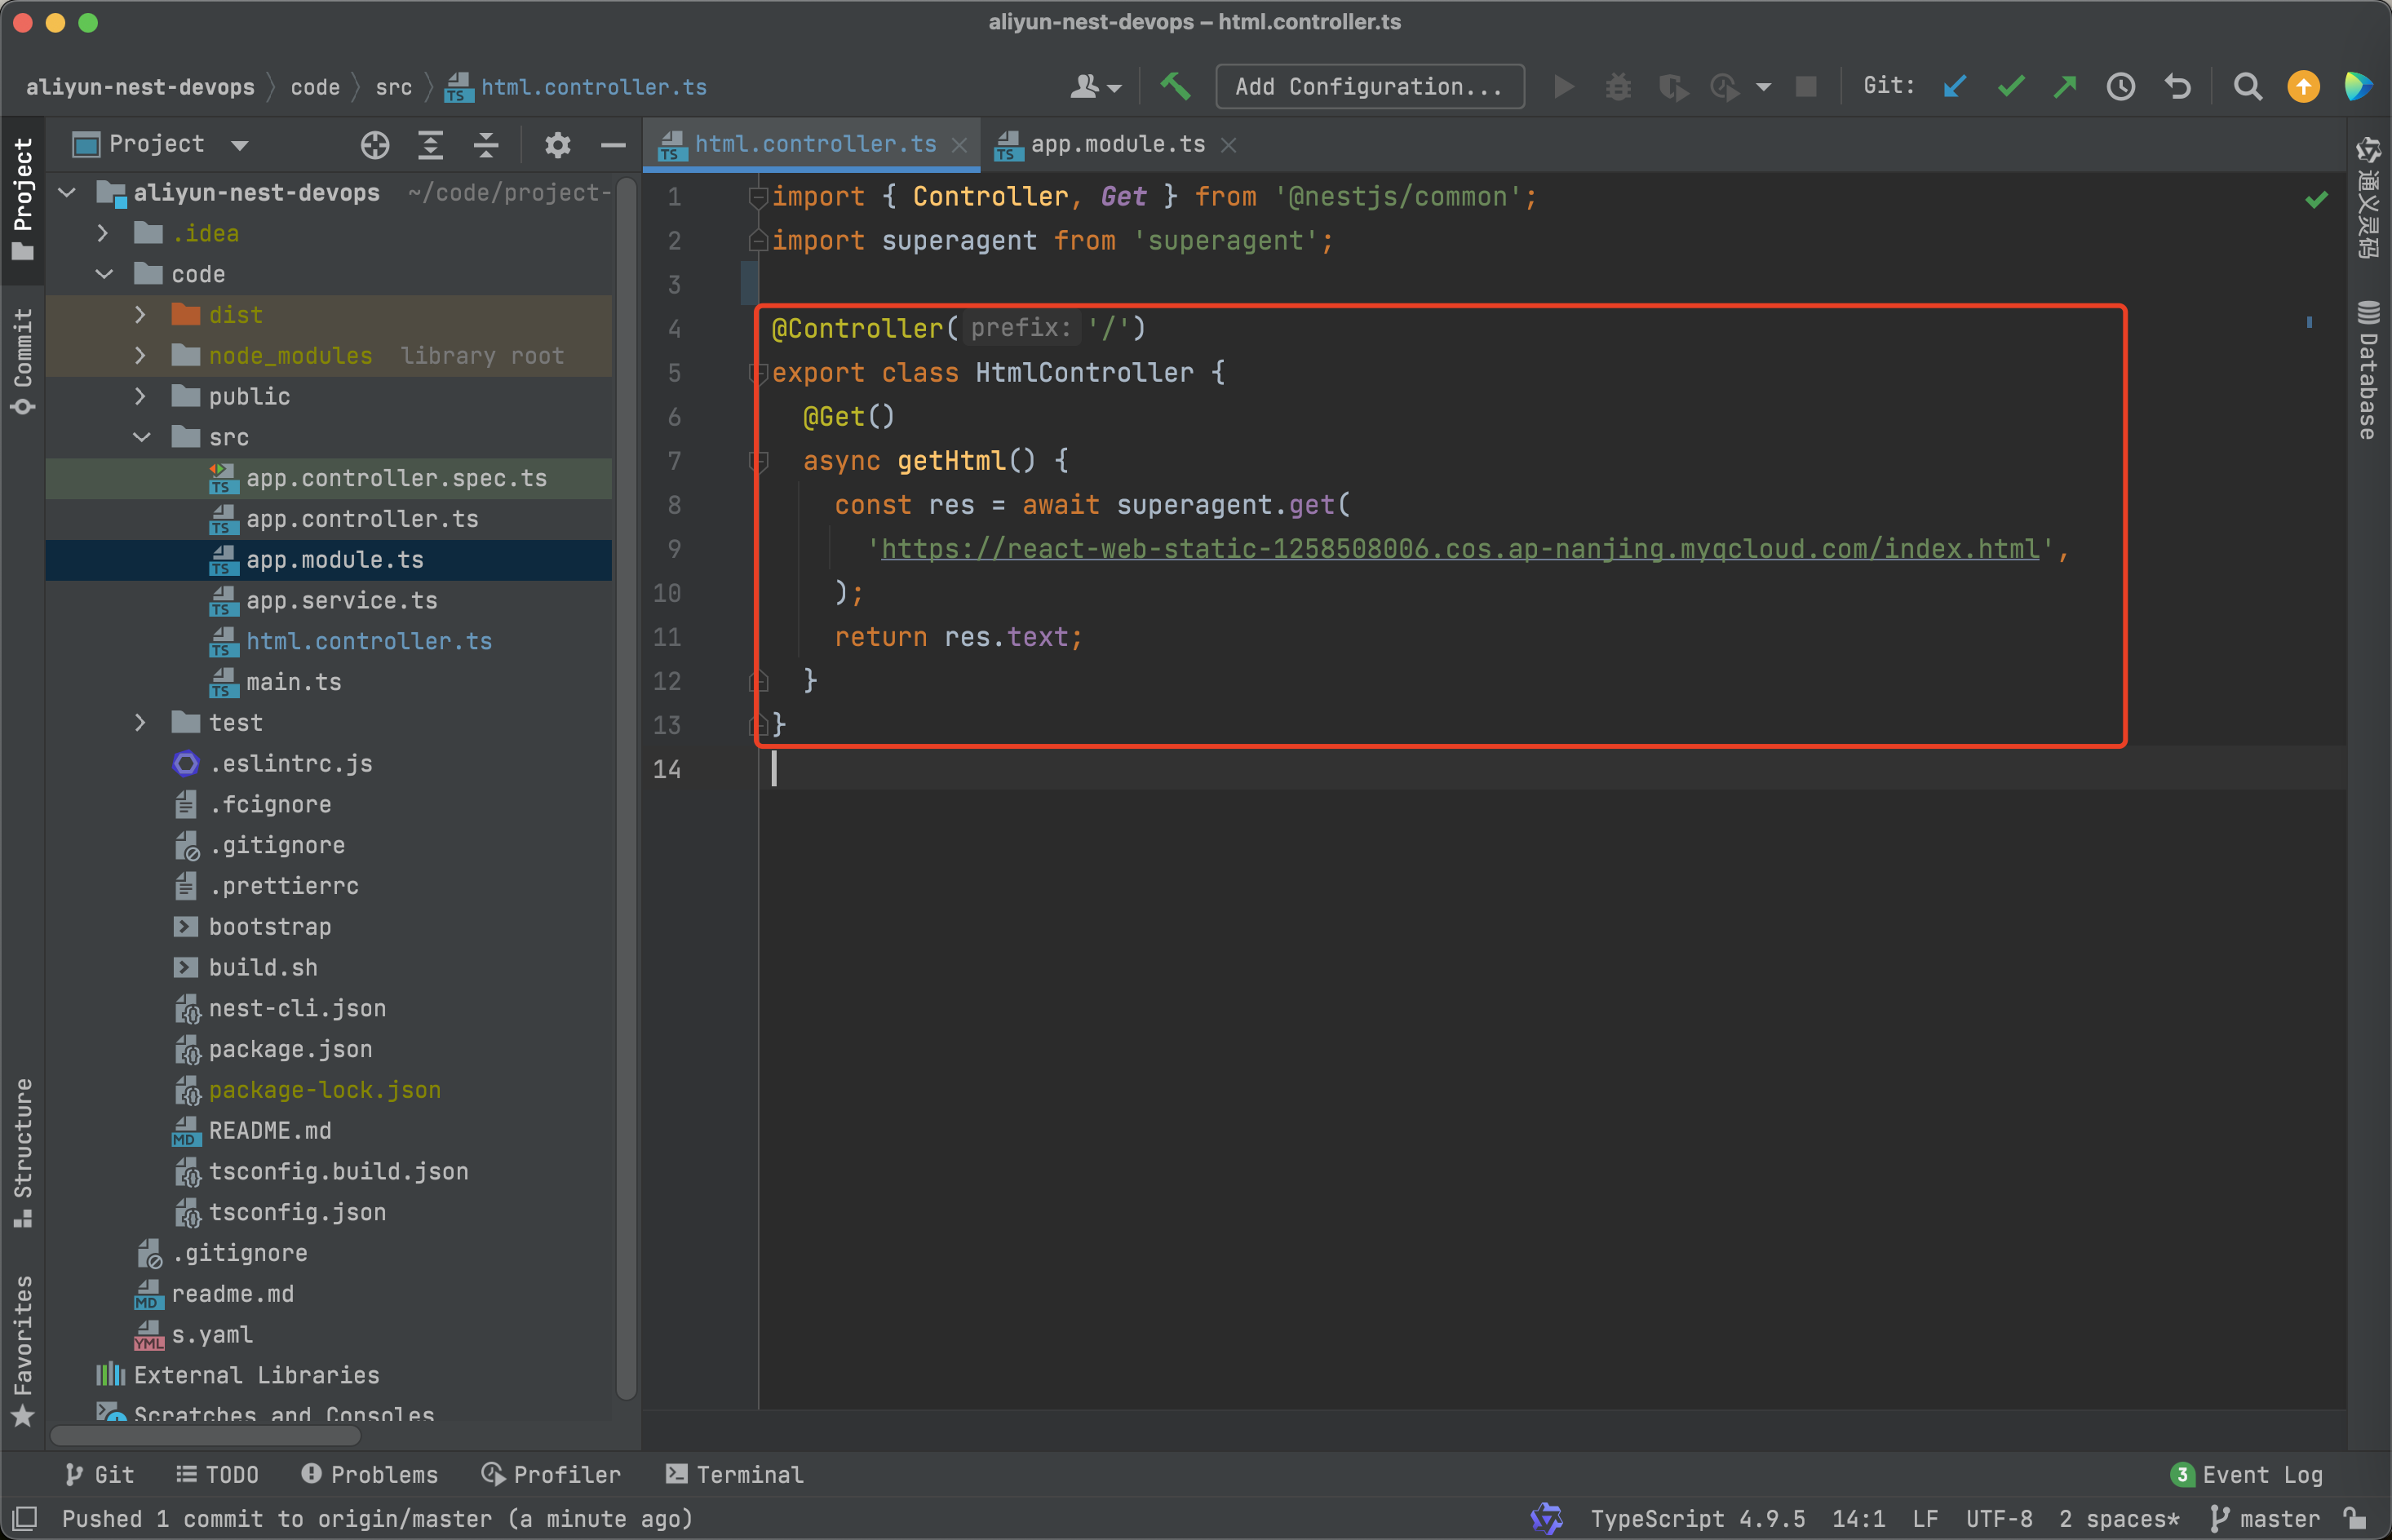Click the Project panel horizontal scrollbar

click(205, 1435)
